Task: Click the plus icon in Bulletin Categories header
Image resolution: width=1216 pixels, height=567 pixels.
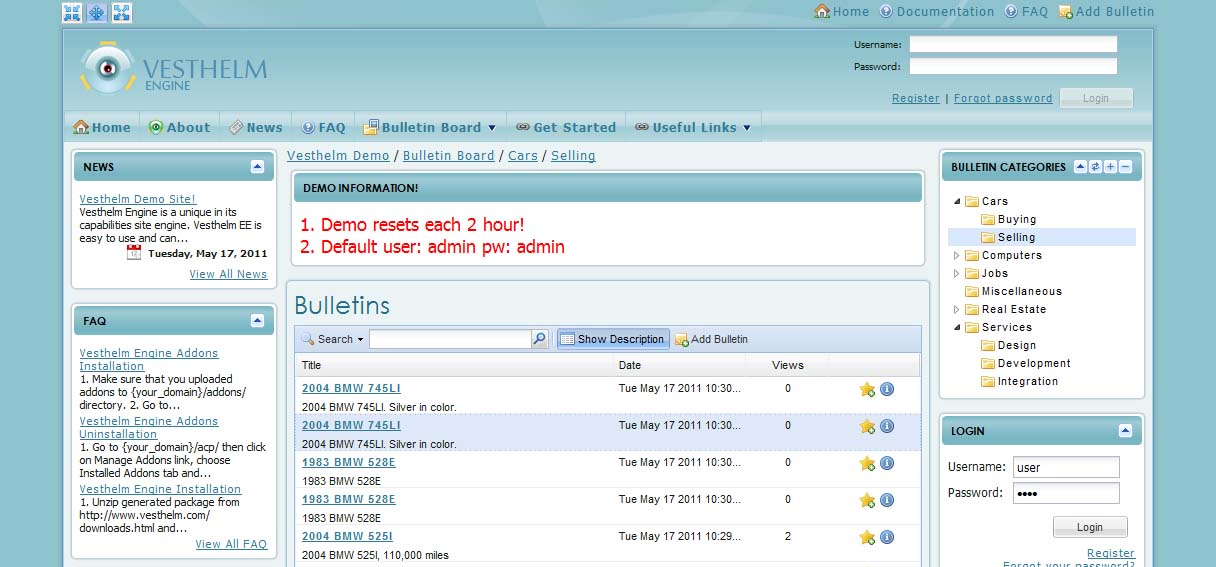Action: pos(1110,167)
